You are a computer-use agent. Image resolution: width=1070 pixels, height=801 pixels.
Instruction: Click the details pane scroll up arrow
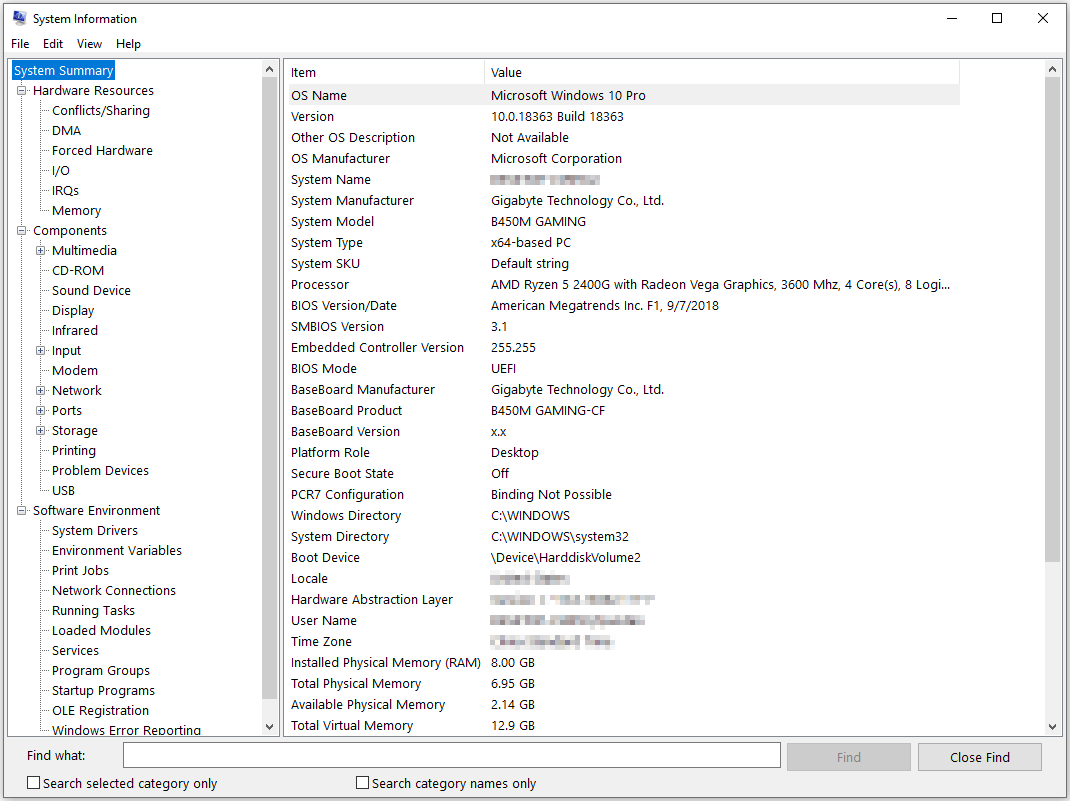(x=1052, y=70)
